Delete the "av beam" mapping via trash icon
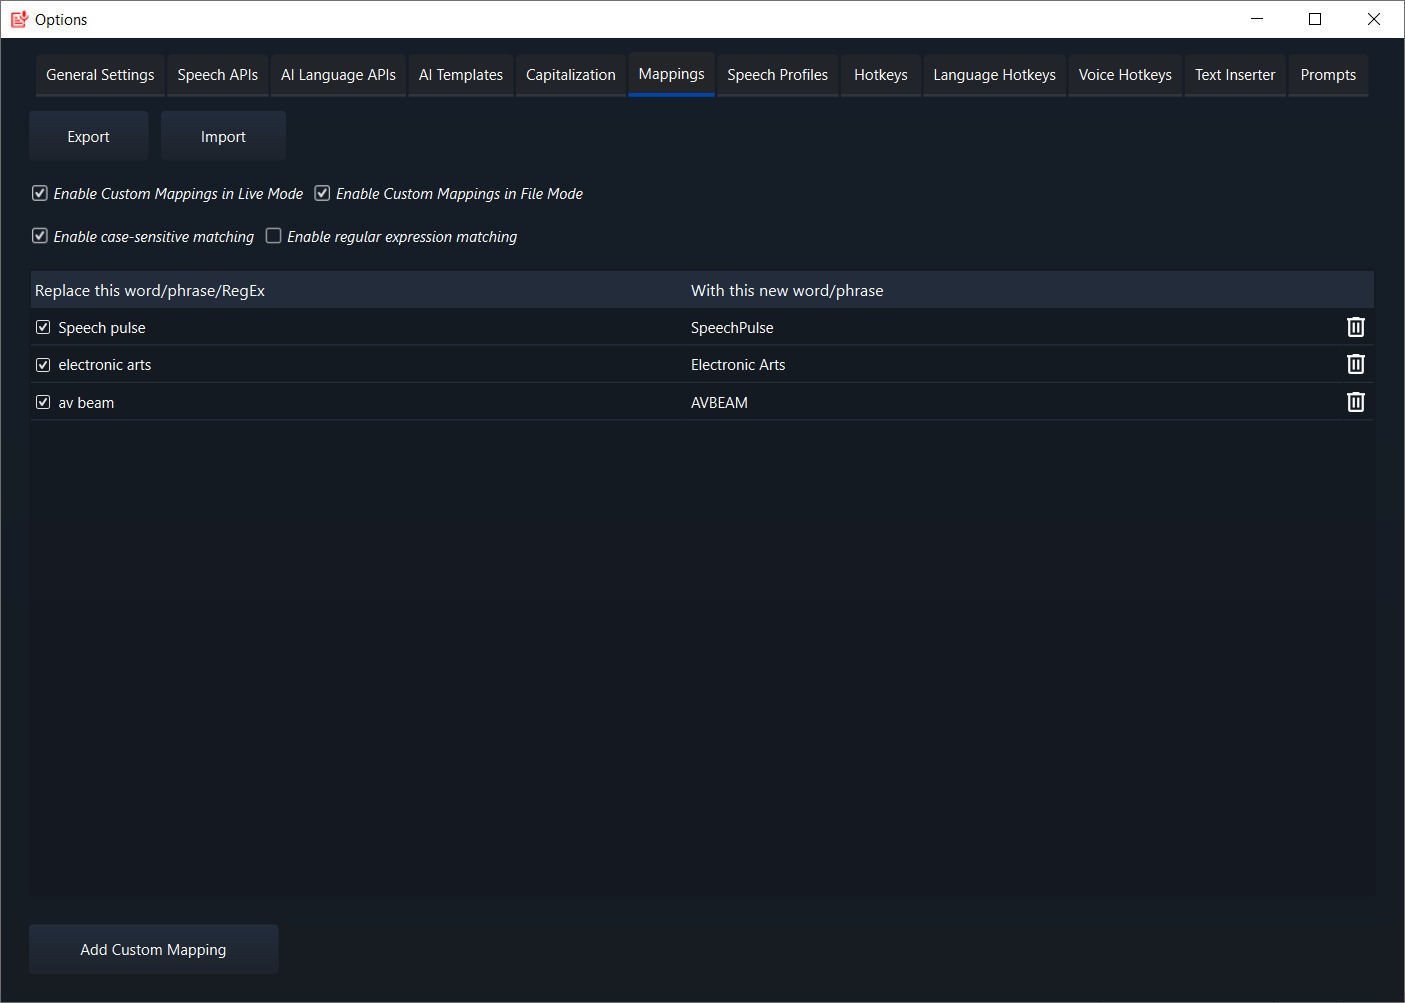This screenshot has width=1405, height=1003. [1356, 401]
